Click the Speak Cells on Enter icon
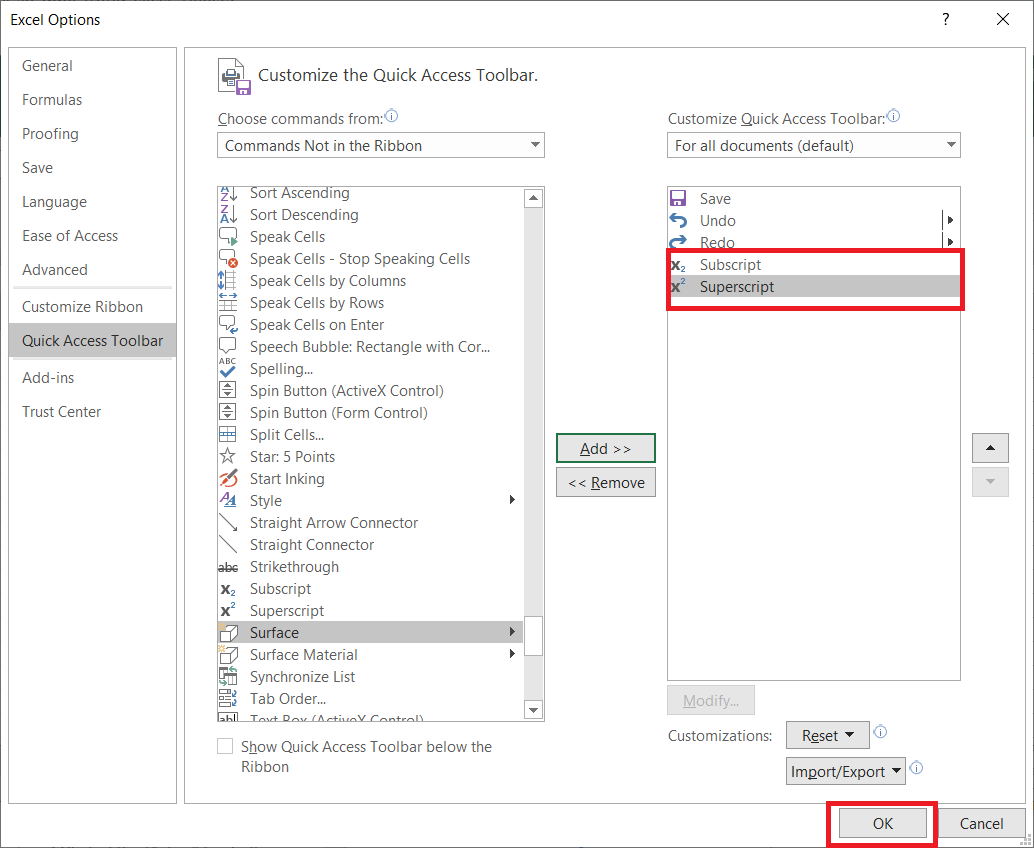Image resolution: width=1034 pixels, height=848 pixels. (228, 324)
